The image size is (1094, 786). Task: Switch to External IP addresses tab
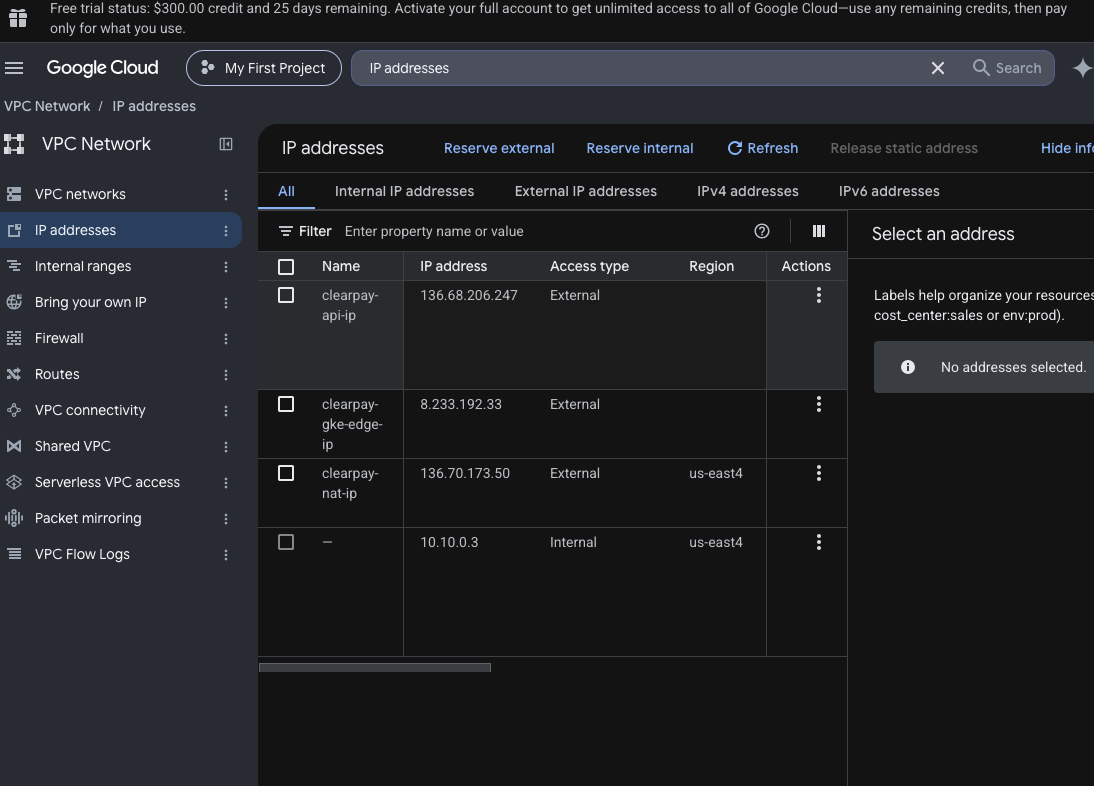click(x=585, y=191)
